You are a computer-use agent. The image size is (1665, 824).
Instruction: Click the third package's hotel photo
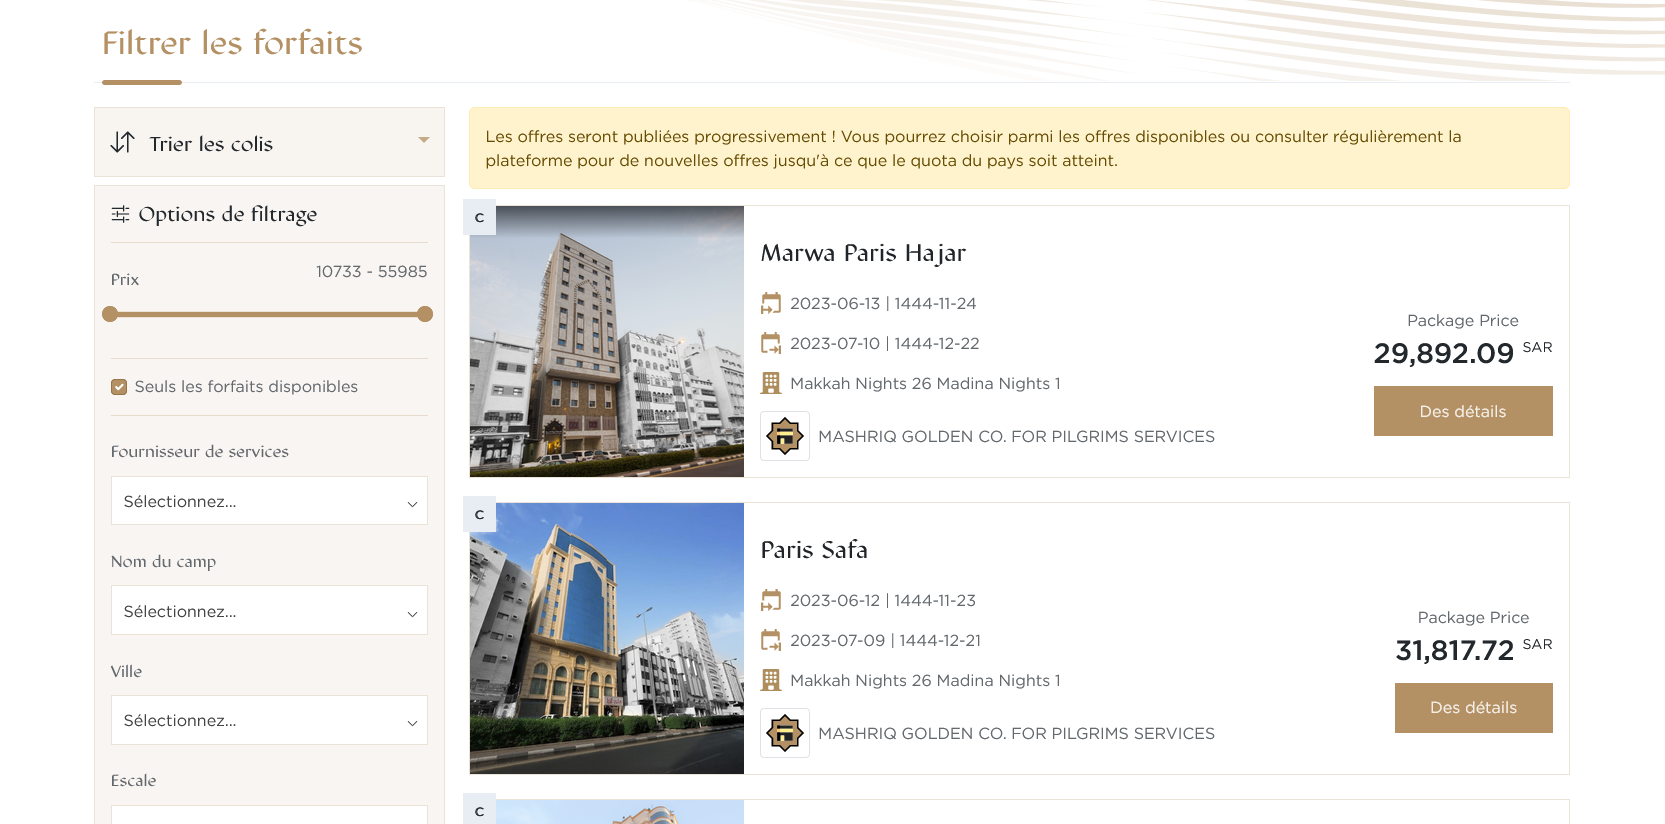[x=607, y=812]
